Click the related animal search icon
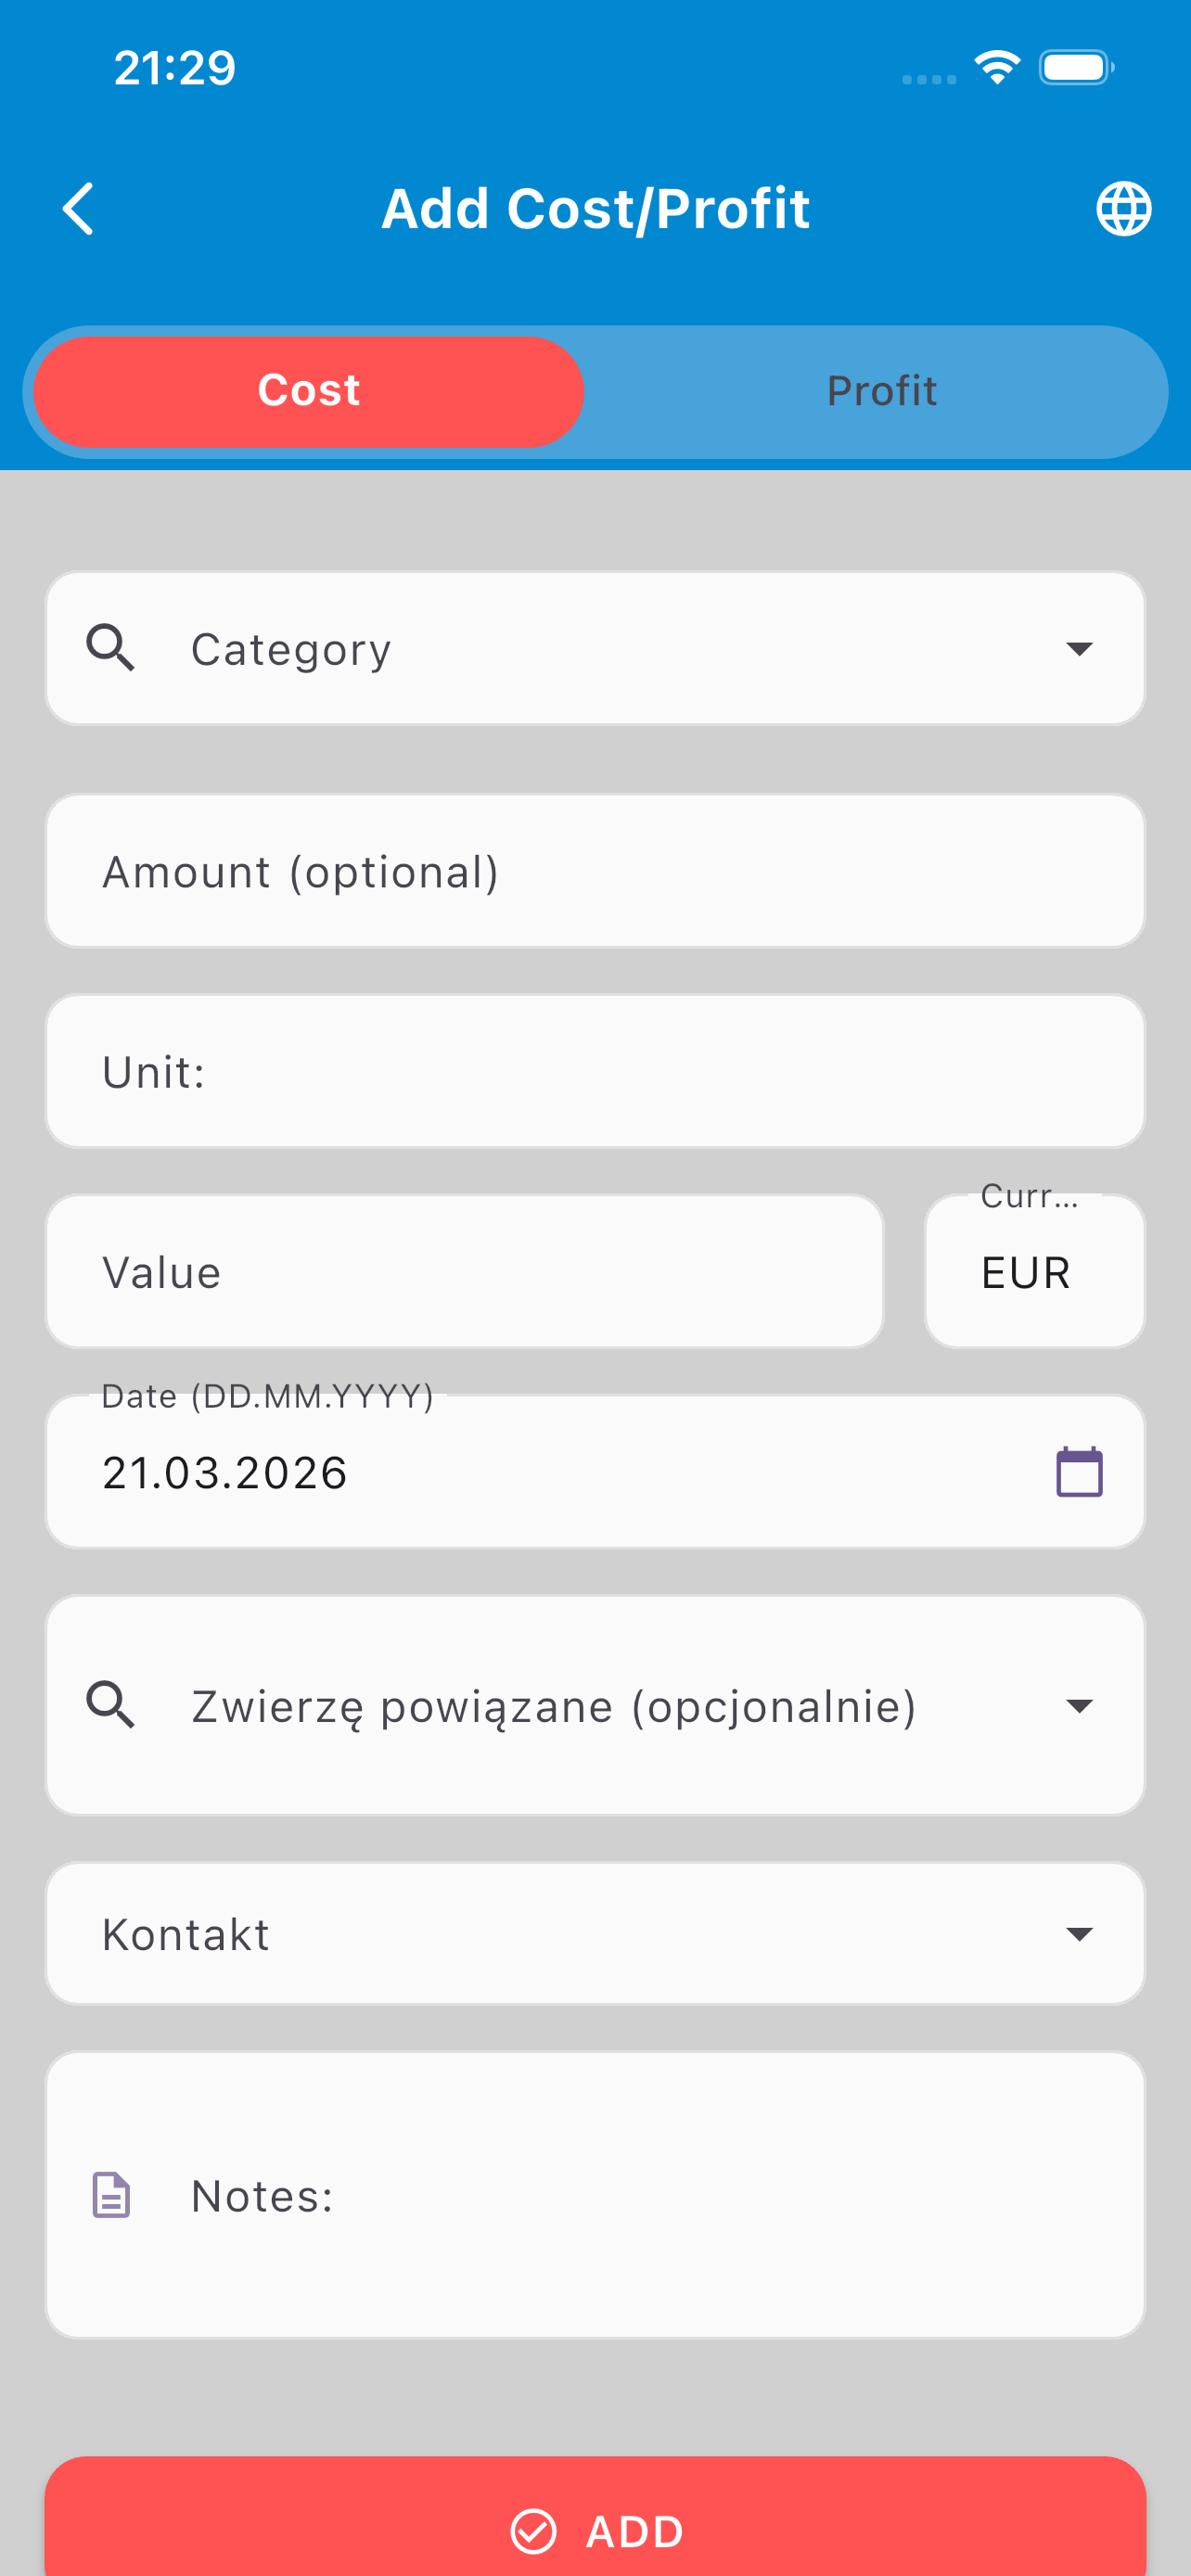 (x=111, y=1705)
